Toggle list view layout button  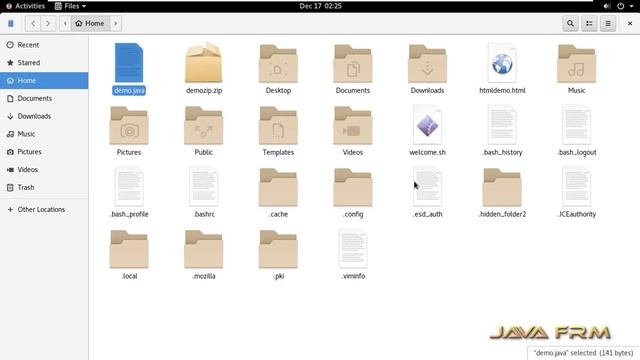tap(589, 24)
